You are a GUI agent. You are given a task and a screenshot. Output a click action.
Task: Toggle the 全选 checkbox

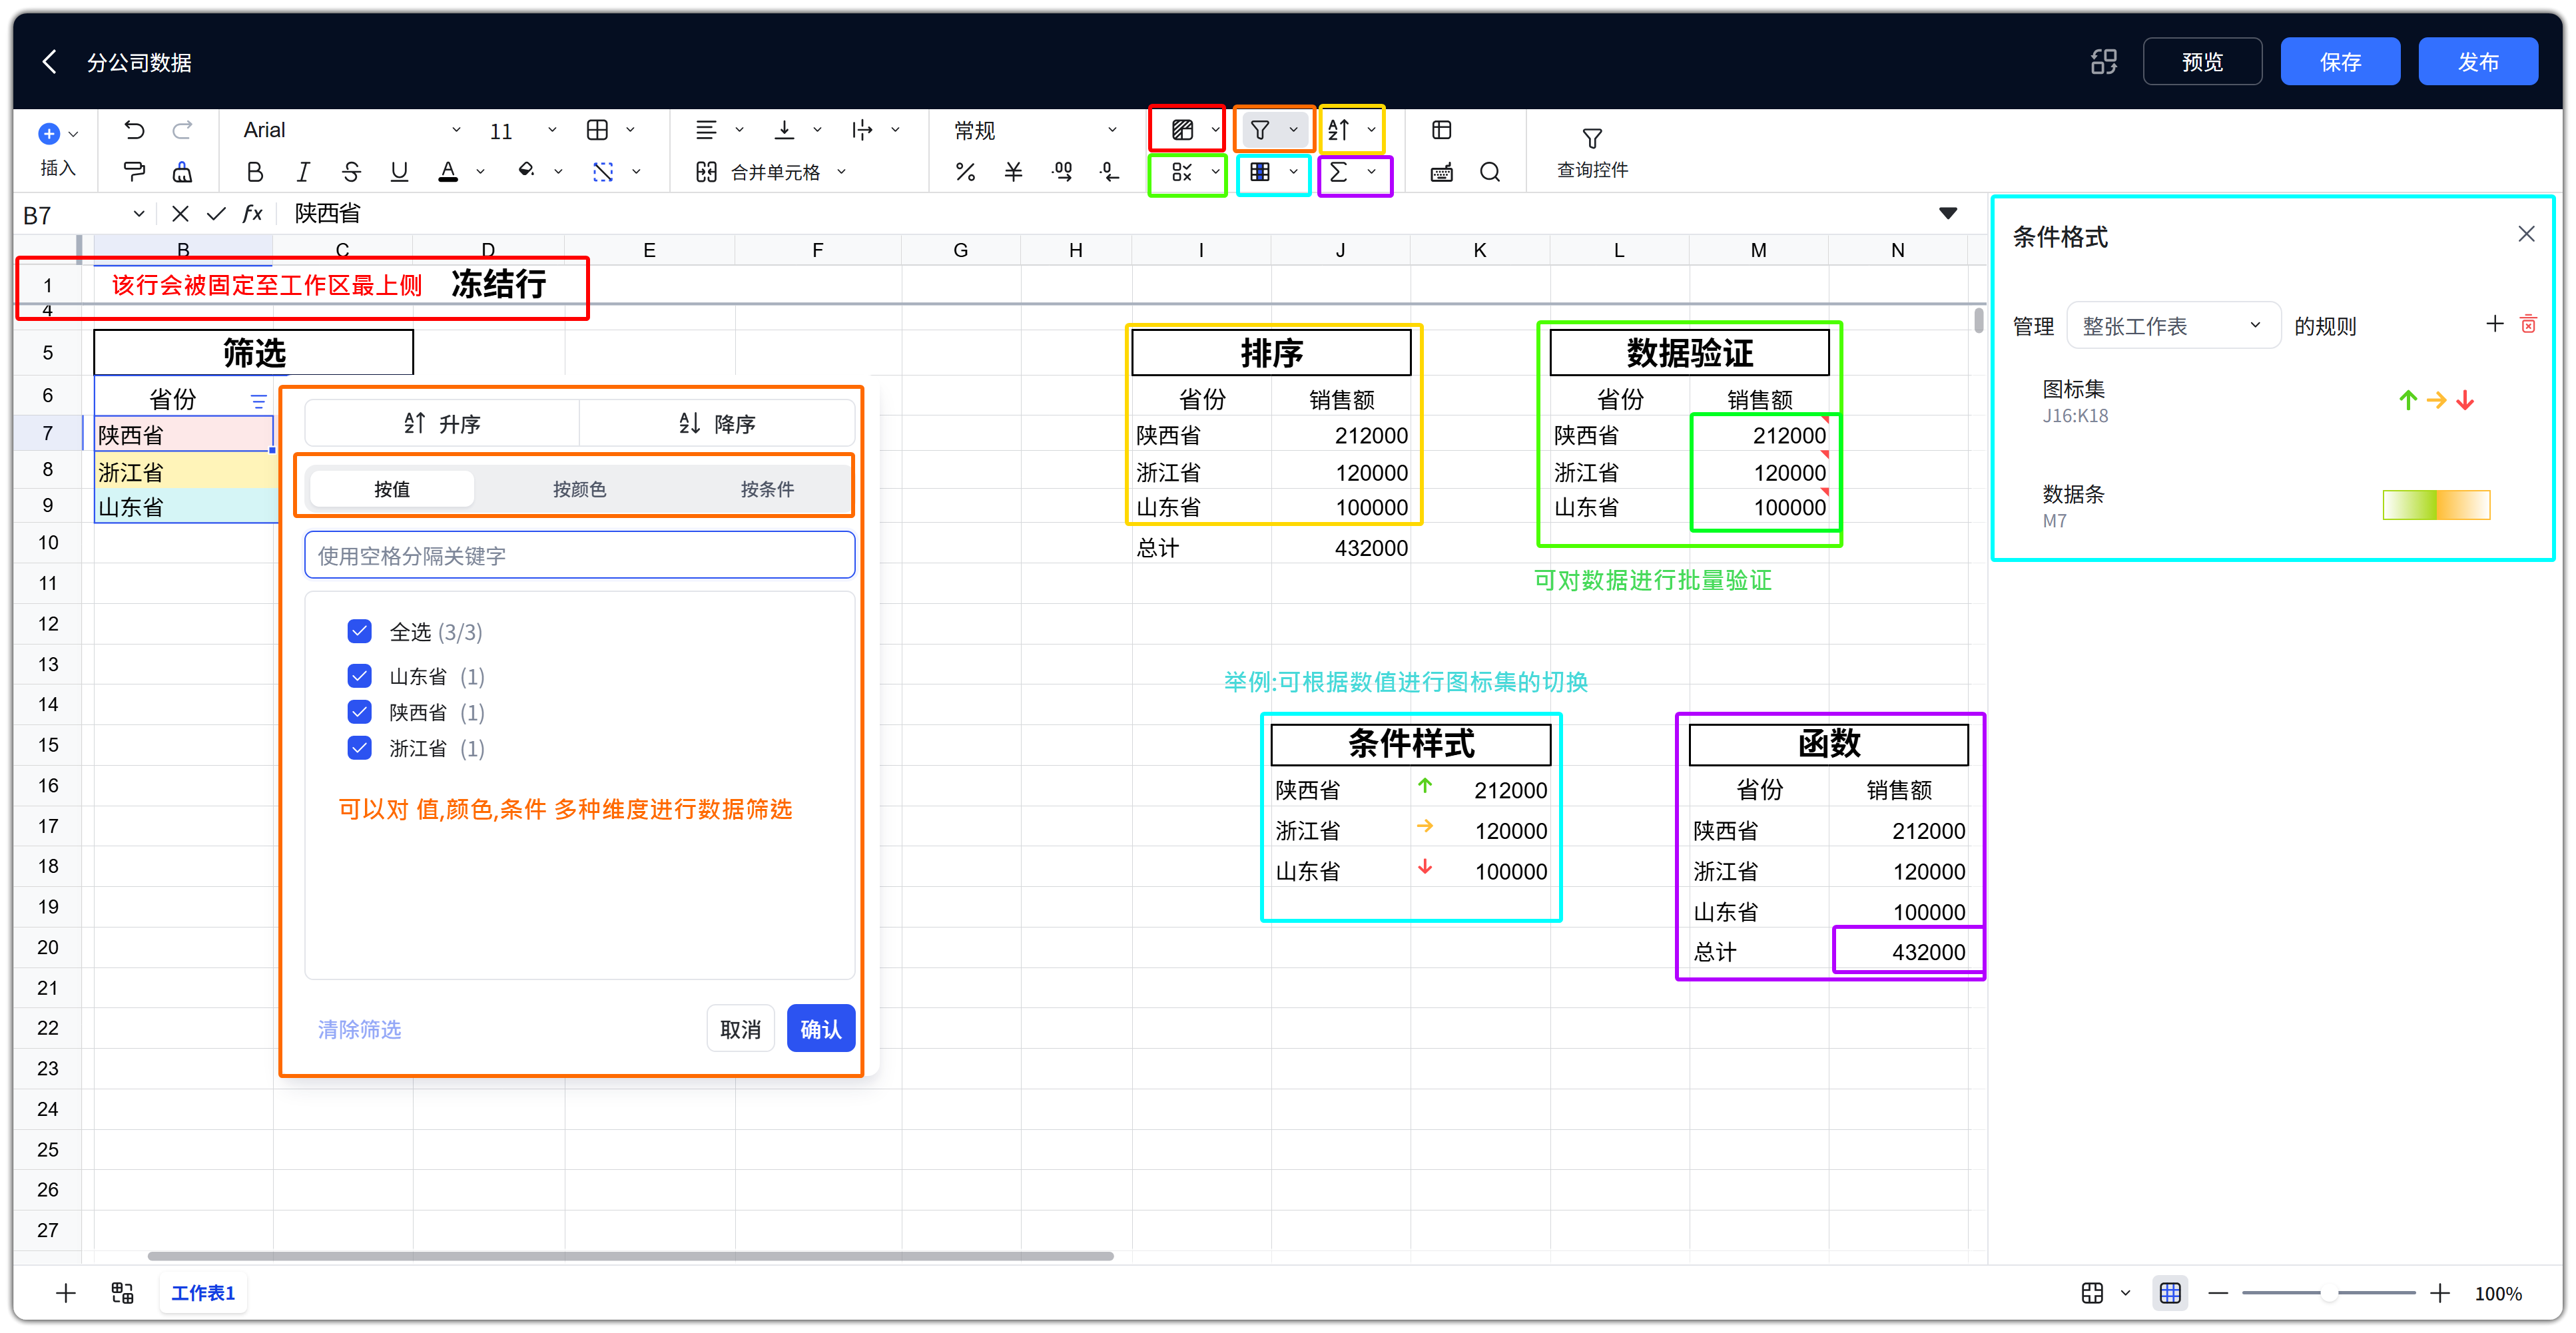tap(359, 631)
